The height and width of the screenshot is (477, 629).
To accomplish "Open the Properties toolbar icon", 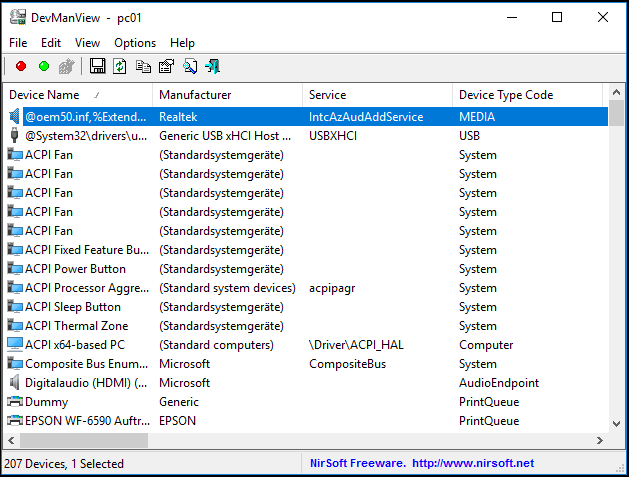I will (x=166, y=67).
